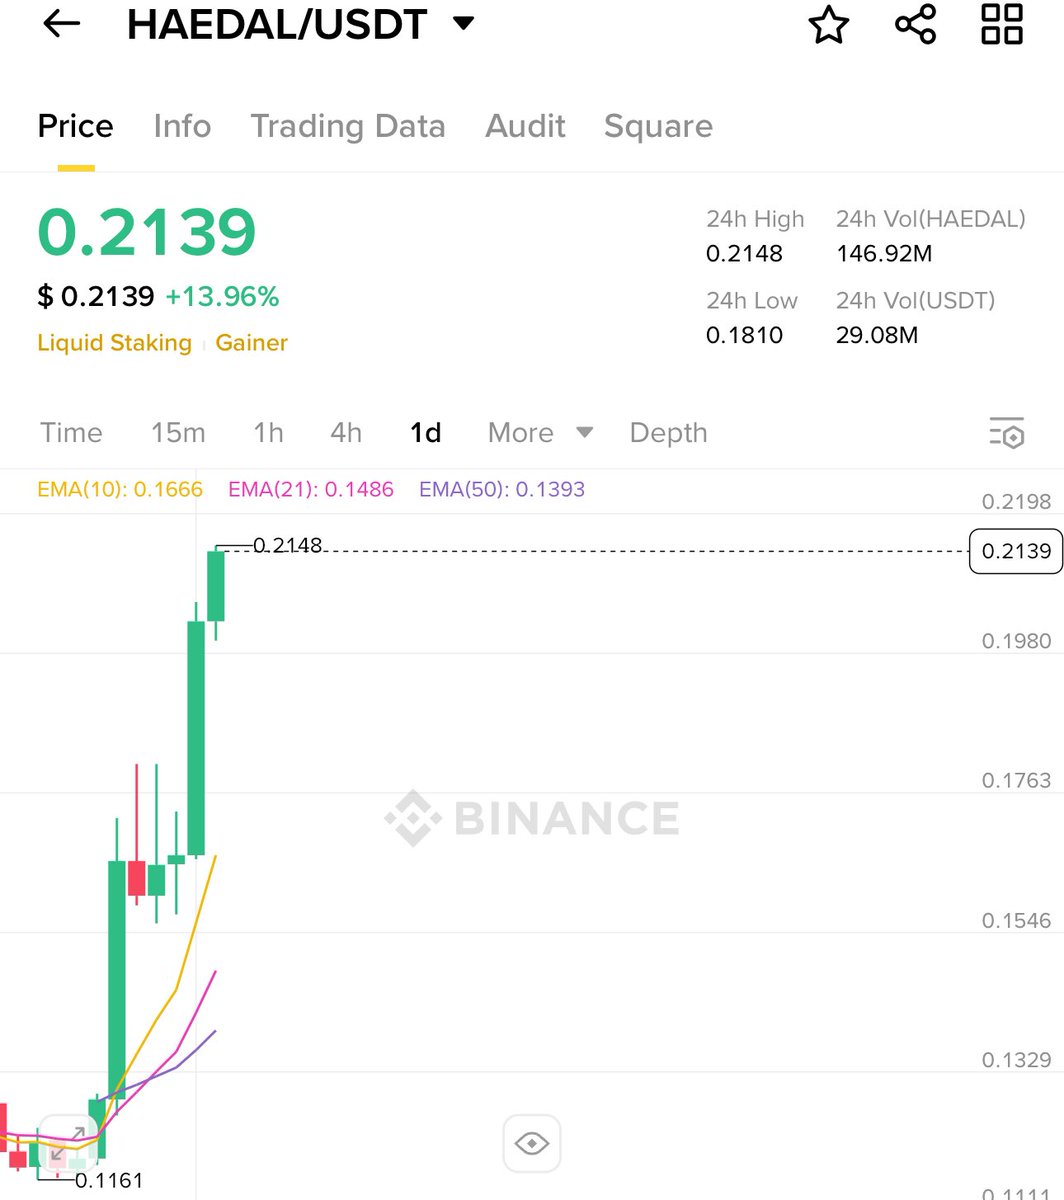Open the Audit tab
This screenshot has height=1200, width=1064.
point(525,126)
